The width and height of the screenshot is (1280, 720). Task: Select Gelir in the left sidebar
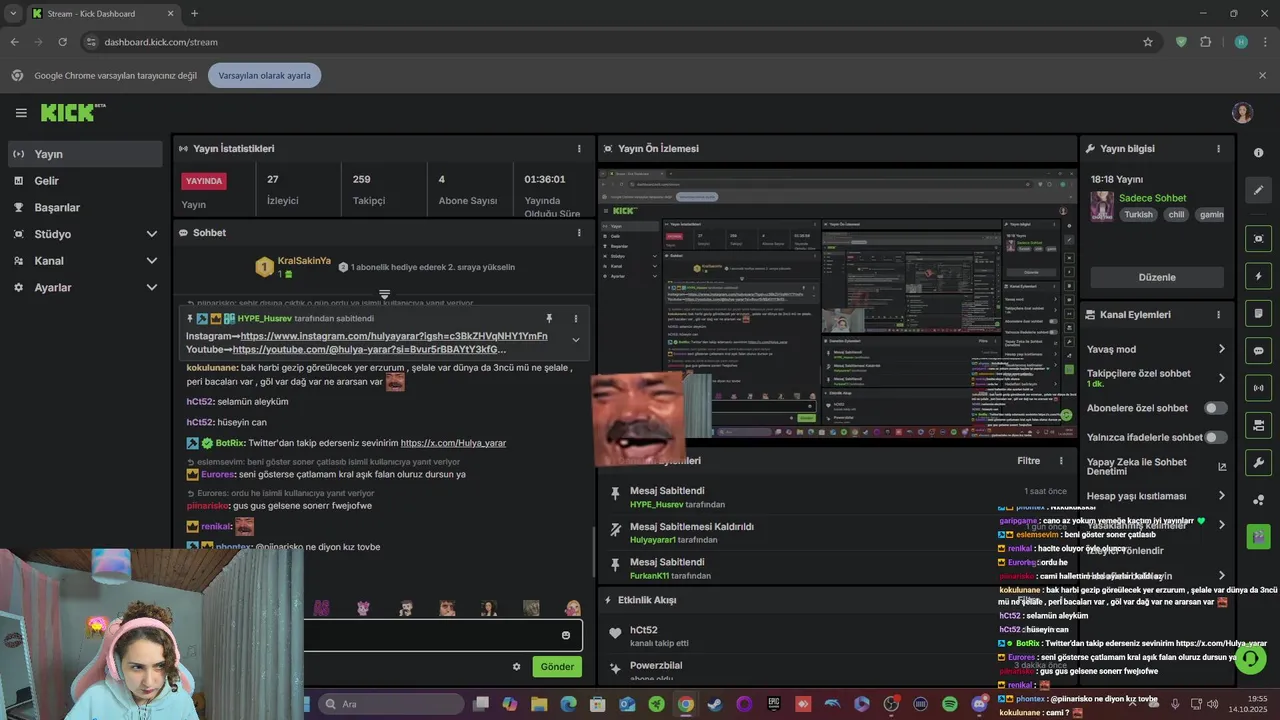coord(85,181)
